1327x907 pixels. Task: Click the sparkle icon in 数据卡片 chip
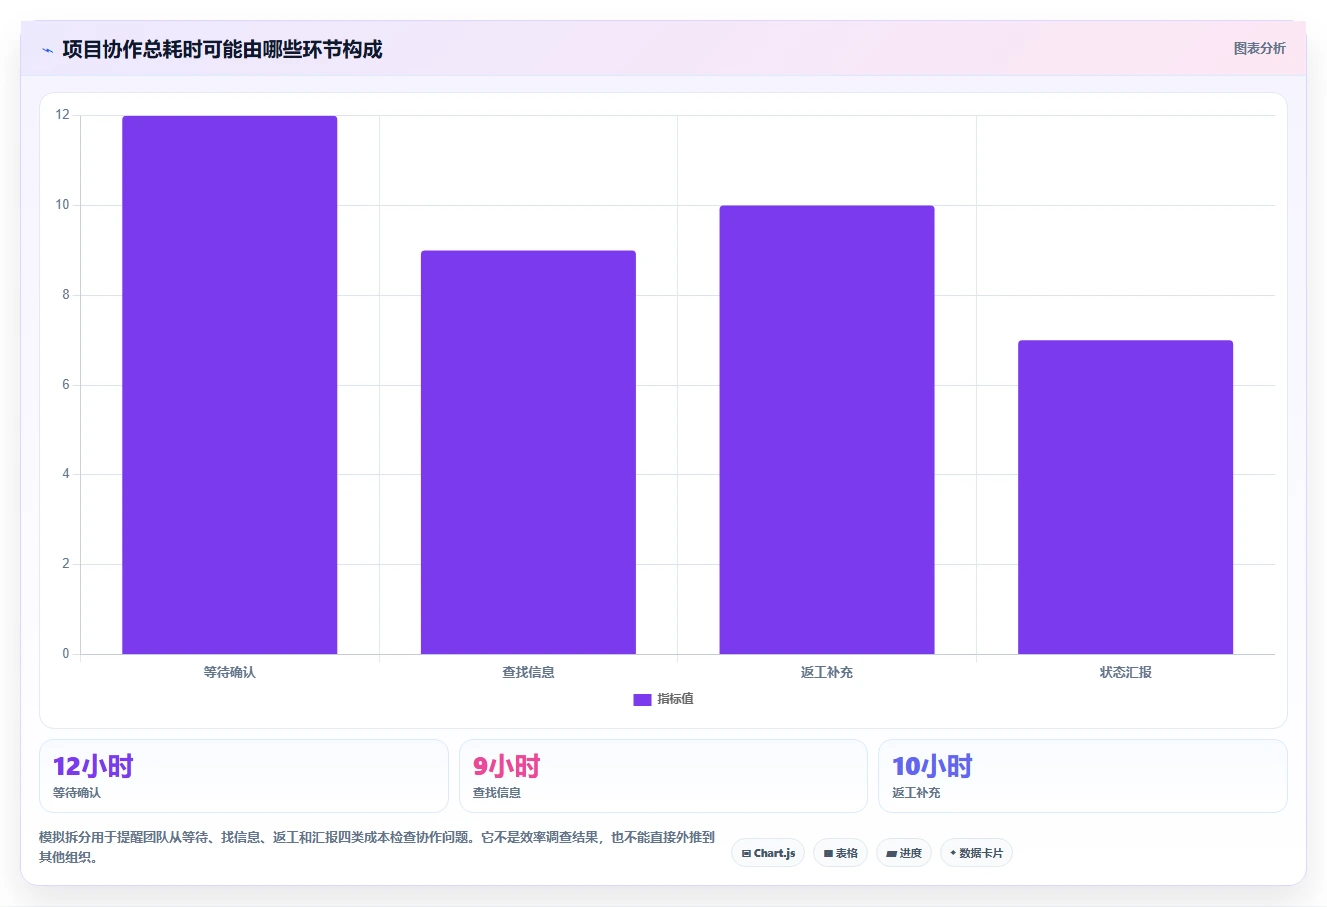point(953,853)
